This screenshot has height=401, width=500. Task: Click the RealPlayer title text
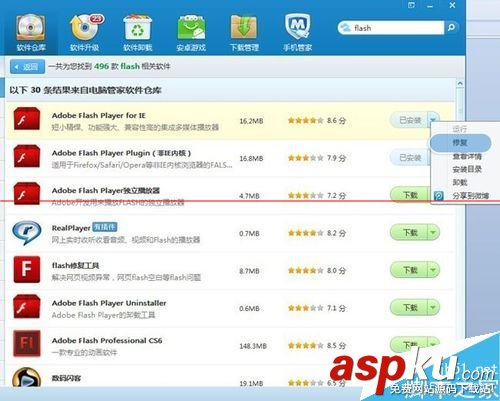pyautogui.click(x=71, y=228)
